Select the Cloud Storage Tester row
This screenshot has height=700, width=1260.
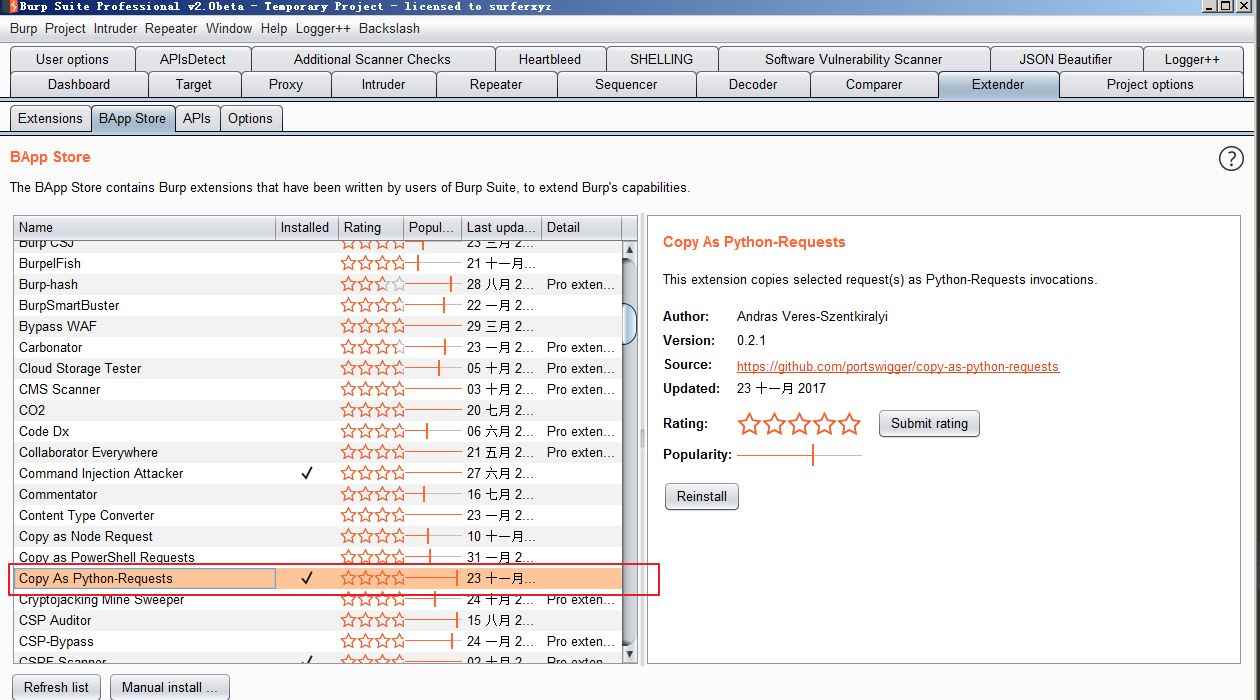318,368
